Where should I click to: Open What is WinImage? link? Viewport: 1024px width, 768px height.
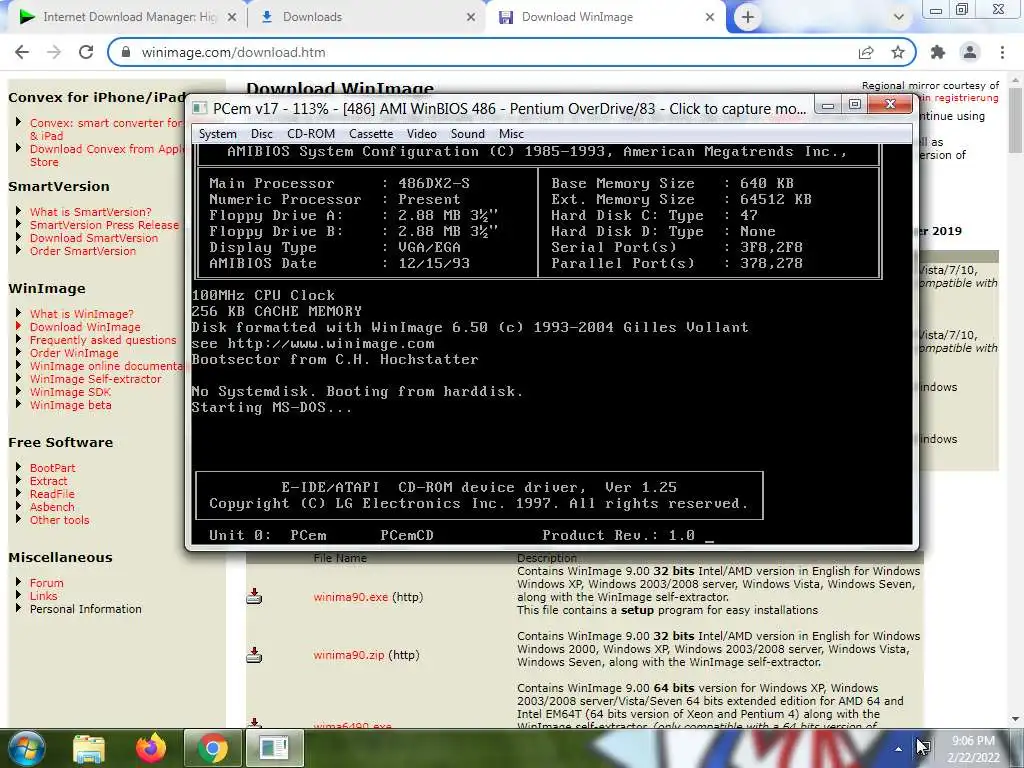coord(81,313)
